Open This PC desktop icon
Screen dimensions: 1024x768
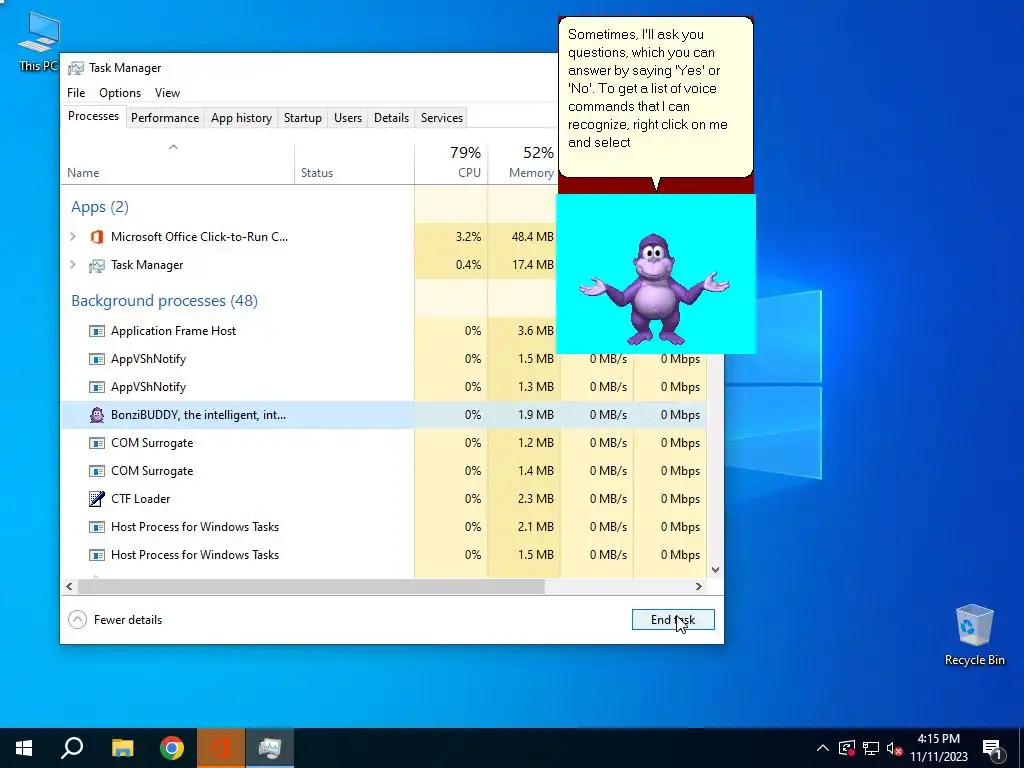pos(39,40)
